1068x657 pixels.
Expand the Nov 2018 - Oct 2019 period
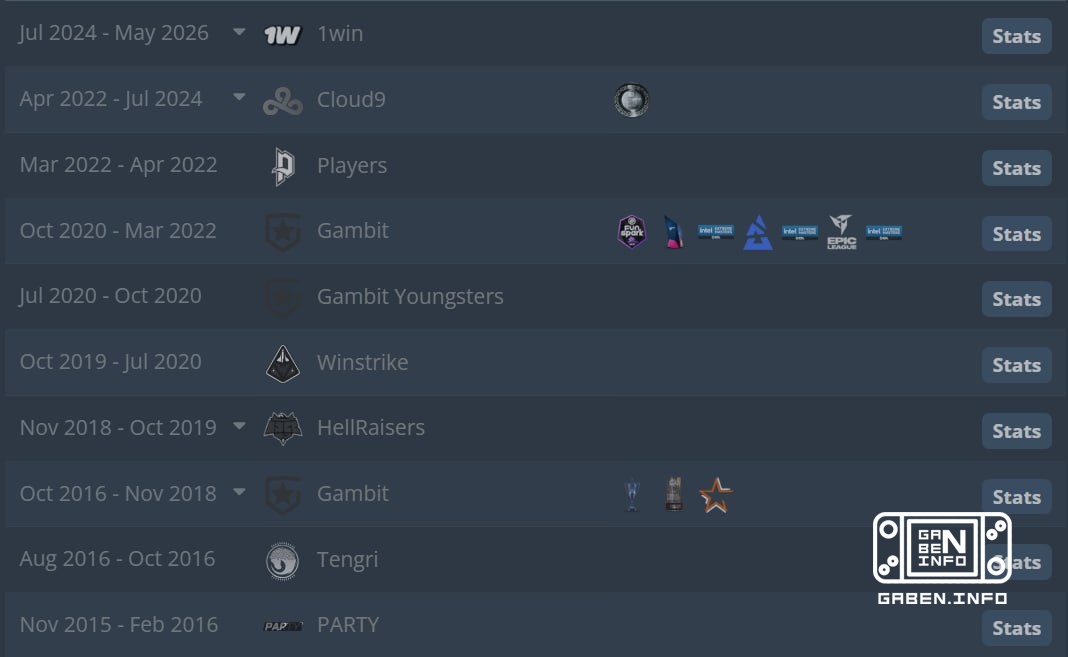239,426
